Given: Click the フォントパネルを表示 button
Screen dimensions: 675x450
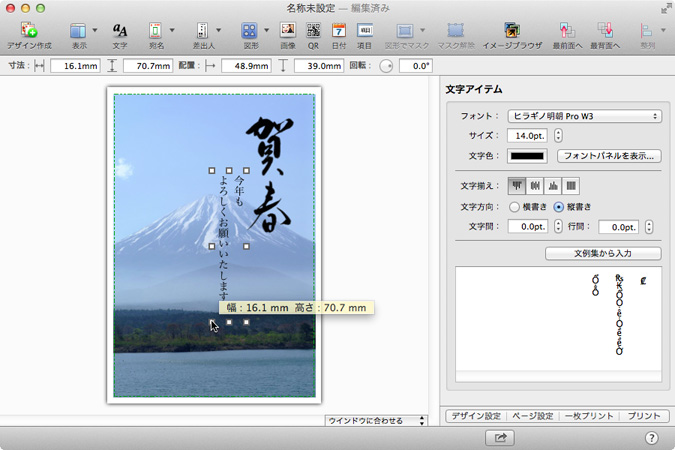Looking at the screenshot, I should click(610, 156).
